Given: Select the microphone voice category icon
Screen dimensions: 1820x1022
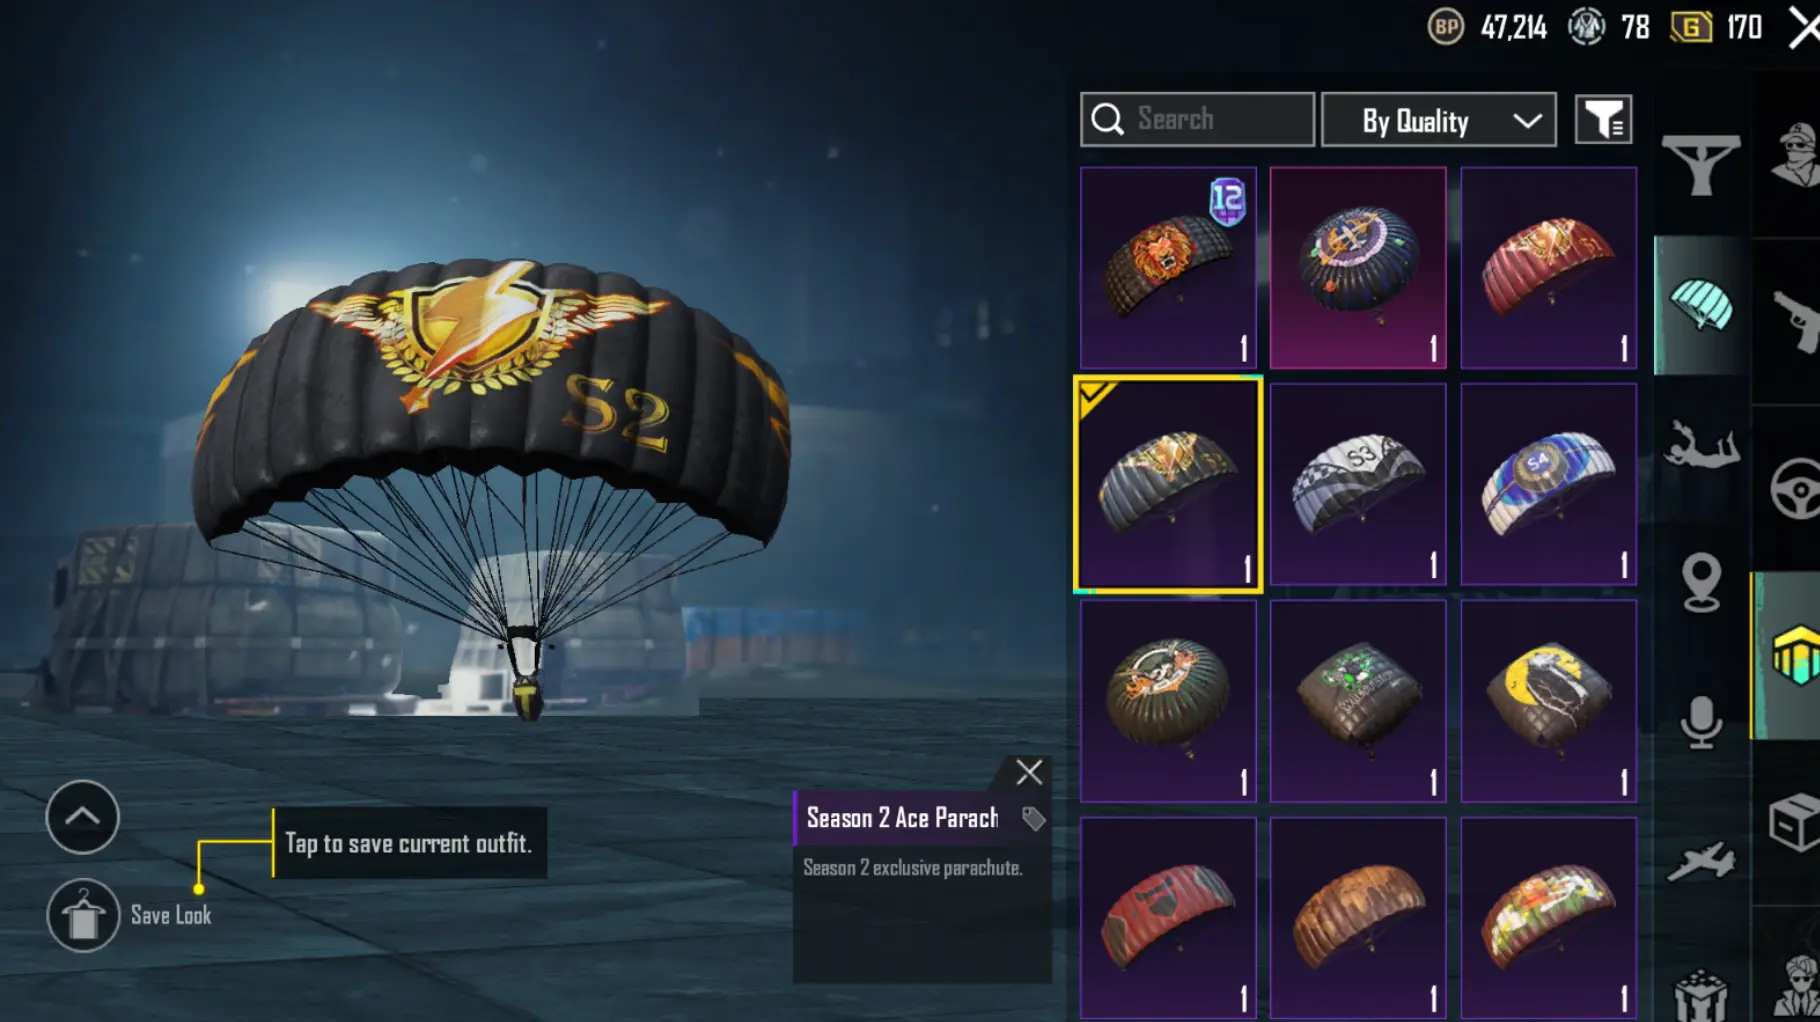Looking at the screenshot, I should 1700,722.
